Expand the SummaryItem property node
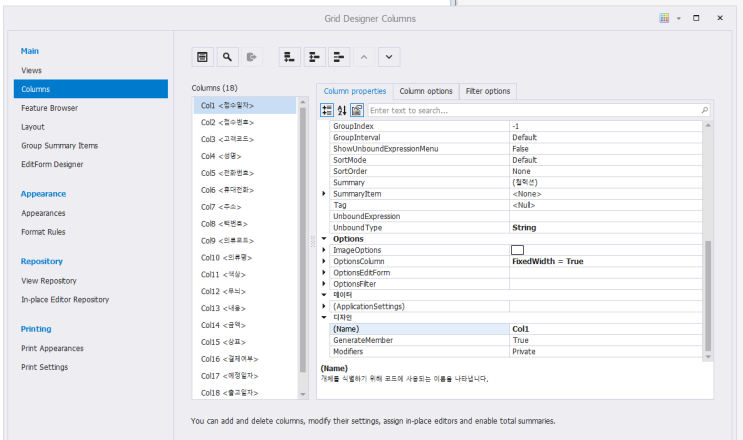The image size is (743, 440). click(323, 193)
